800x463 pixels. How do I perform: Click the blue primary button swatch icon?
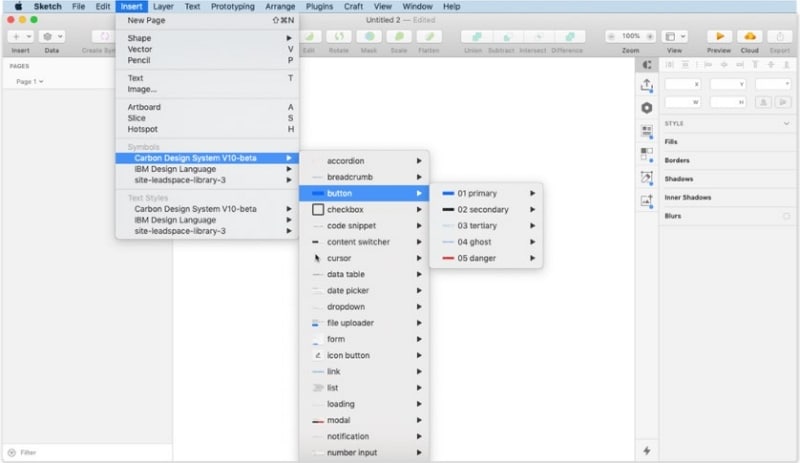point(448,193)
